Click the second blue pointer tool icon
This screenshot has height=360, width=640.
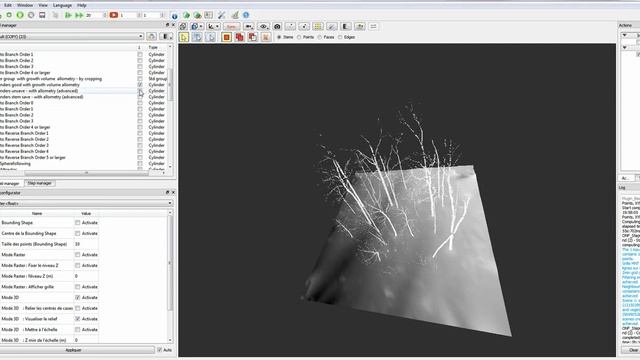point(197,37)
